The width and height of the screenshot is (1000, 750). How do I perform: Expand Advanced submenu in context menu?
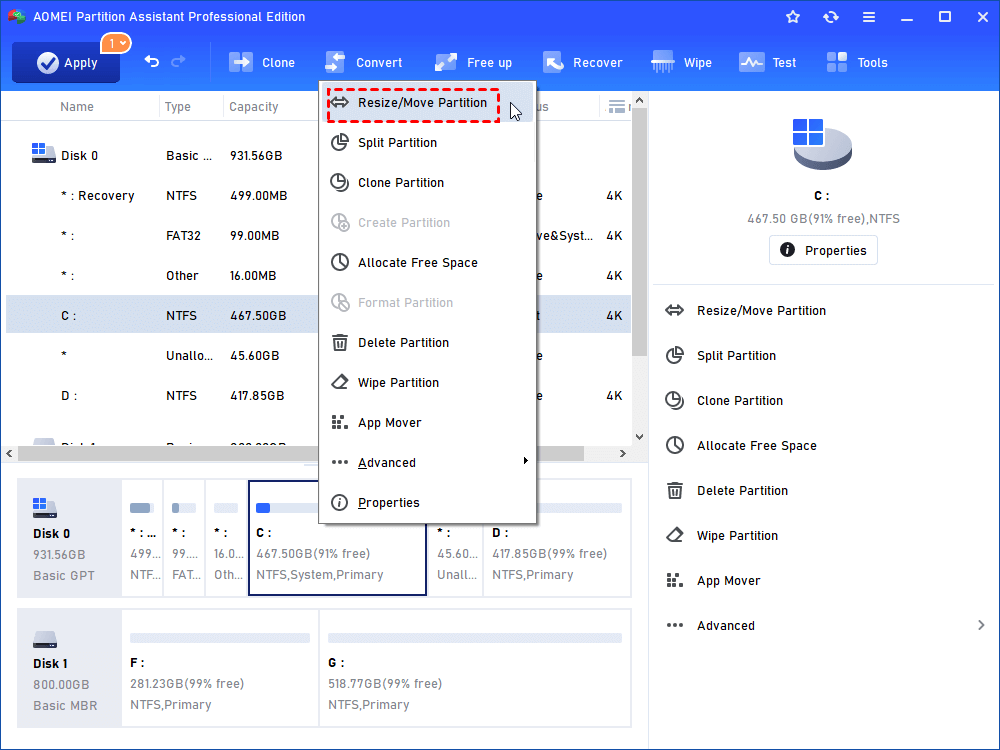point(427,463)
